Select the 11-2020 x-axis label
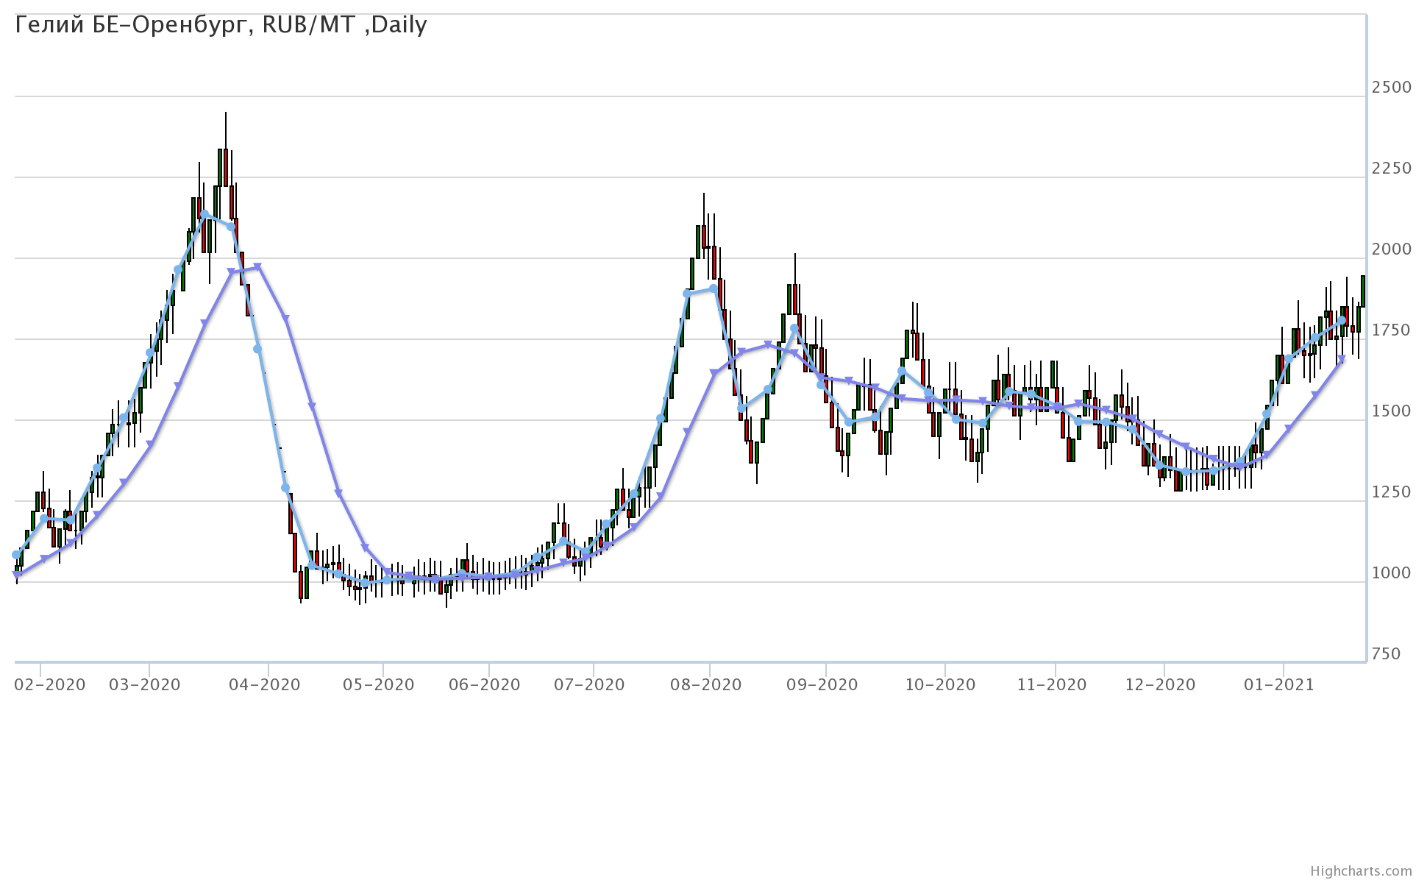This screenshot has height=883, width=1427. pos(1050,685)
